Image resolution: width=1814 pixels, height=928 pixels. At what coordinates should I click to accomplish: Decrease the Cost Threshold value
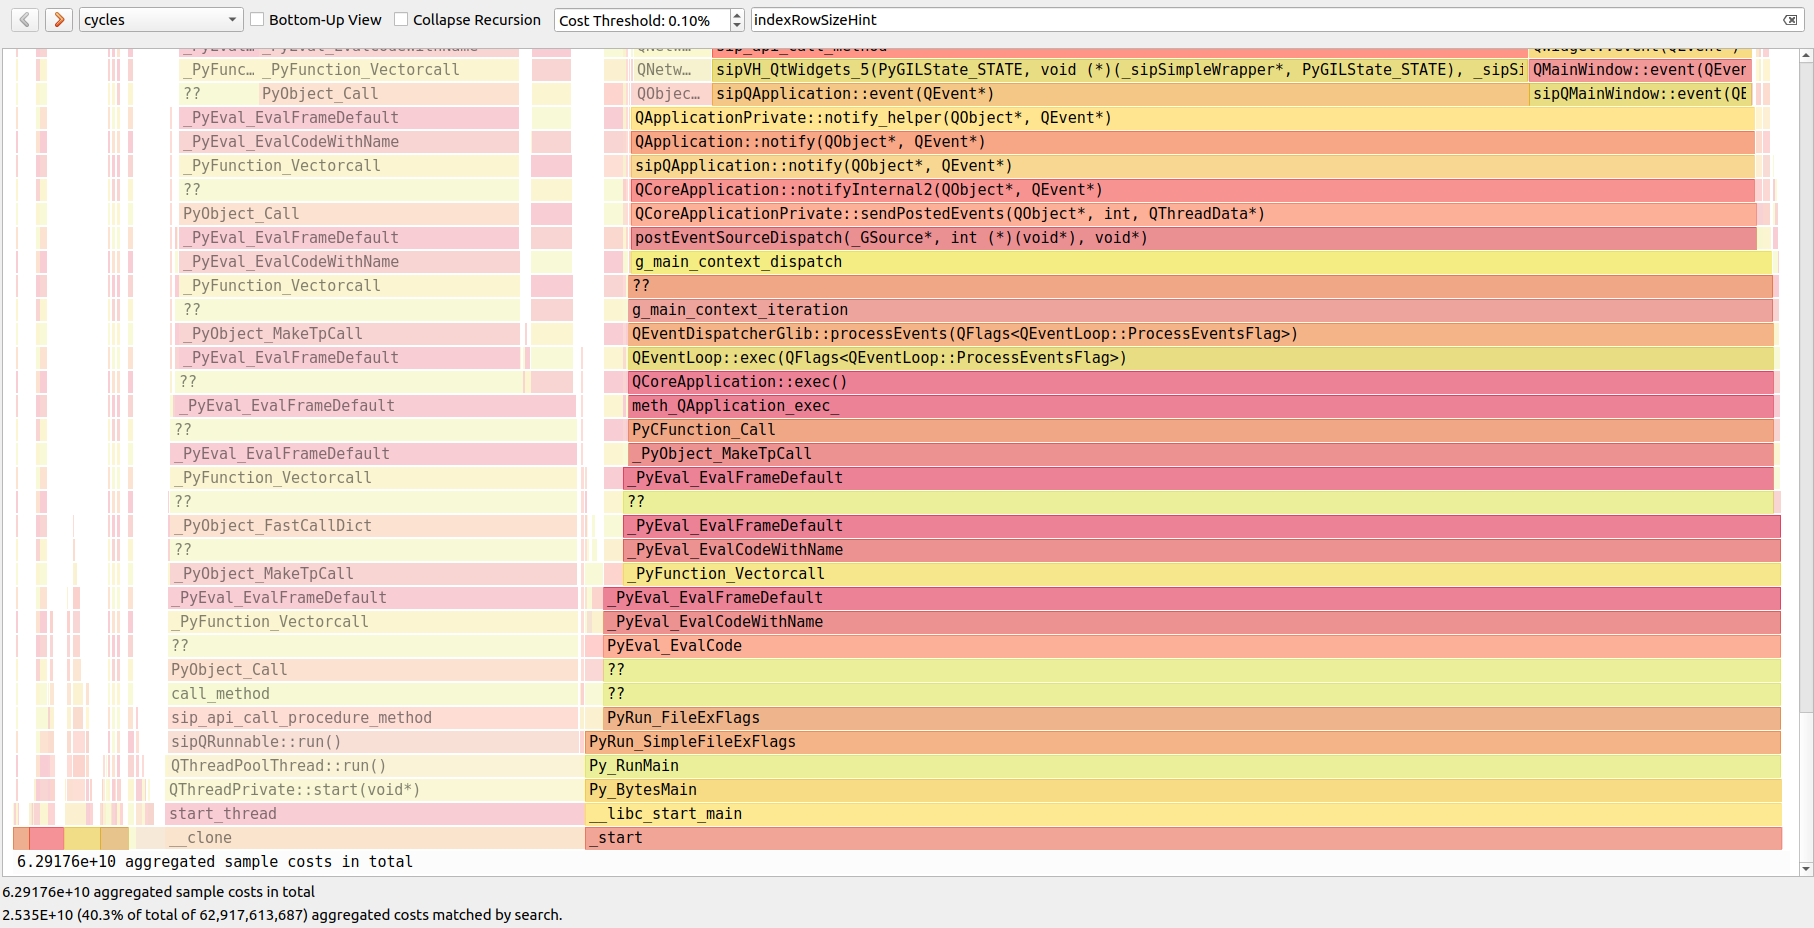pos(737,25)
